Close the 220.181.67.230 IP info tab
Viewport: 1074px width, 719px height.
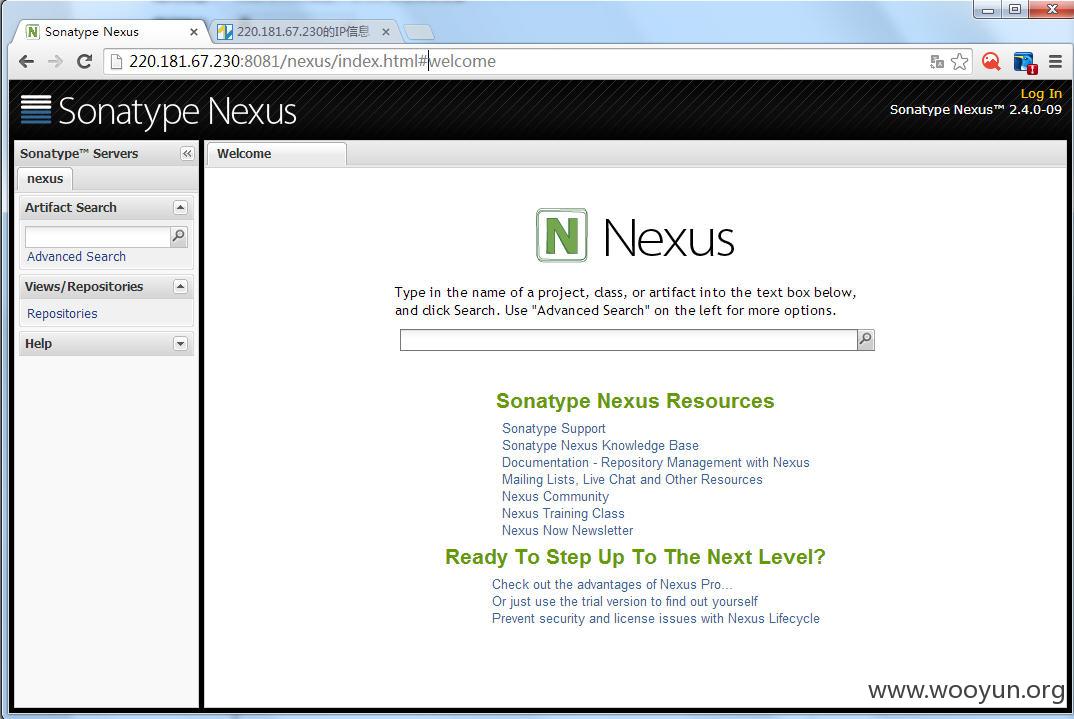point(386,31)
